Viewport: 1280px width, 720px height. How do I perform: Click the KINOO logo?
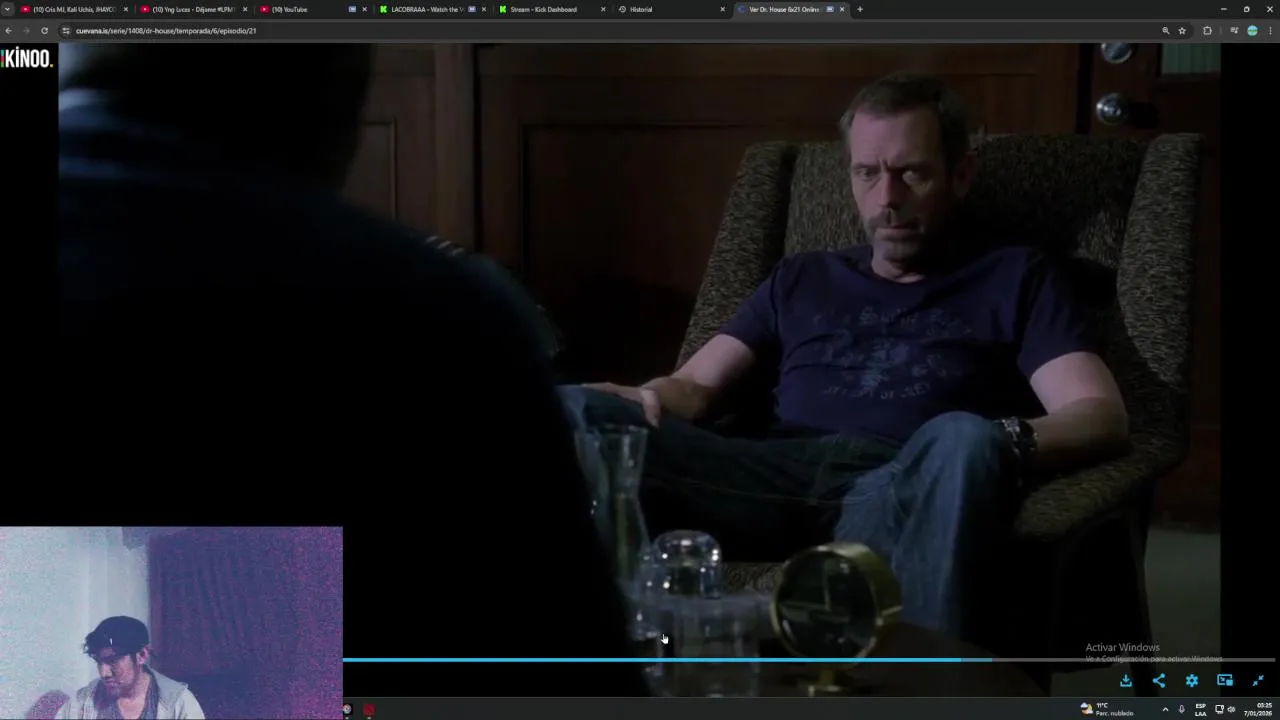coord(27,58)
